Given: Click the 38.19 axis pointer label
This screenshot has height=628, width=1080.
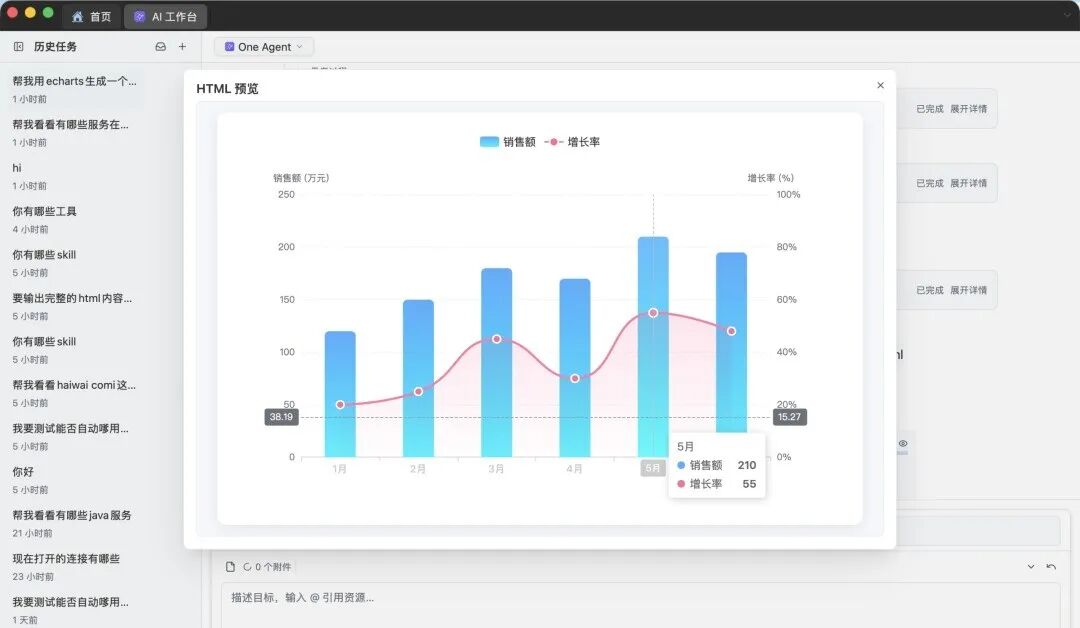Looking at the screenshot, I should point(282,417).
